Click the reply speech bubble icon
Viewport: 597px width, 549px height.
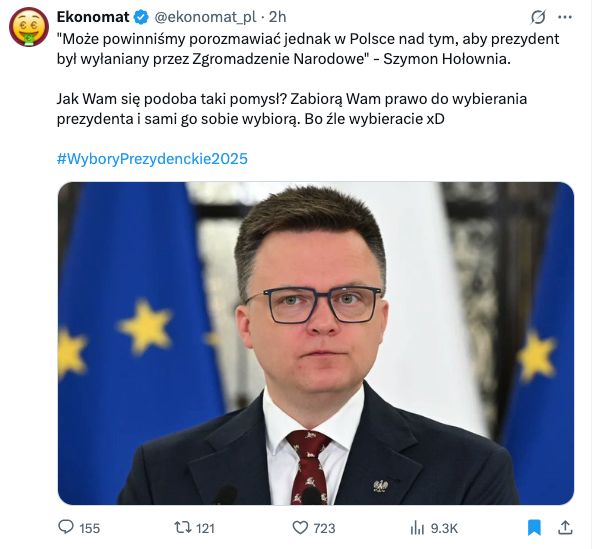click(66, 528)
